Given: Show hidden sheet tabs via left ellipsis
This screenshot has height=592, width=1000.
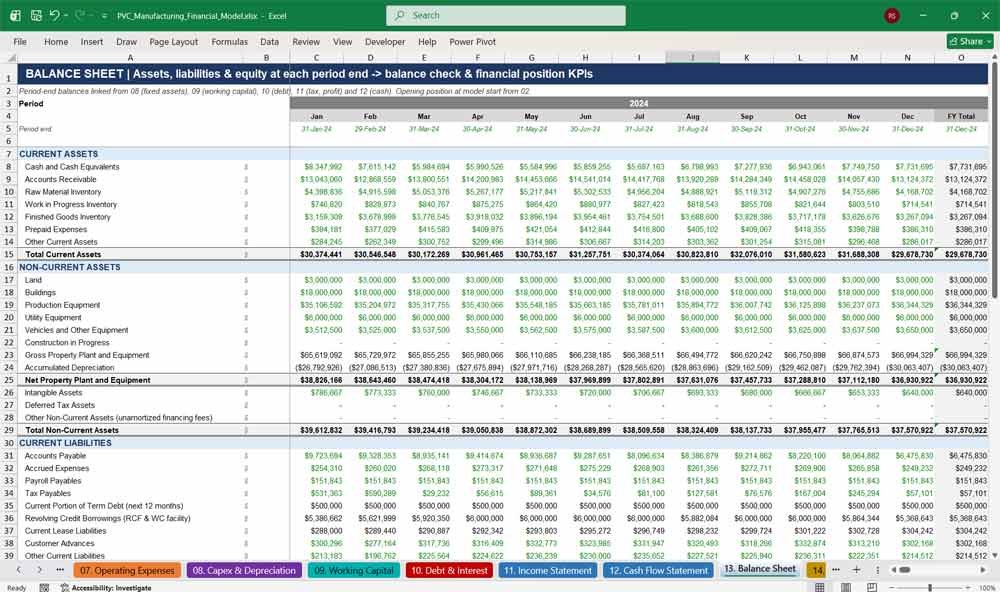Looking at the screenshot, I should 60,570.
